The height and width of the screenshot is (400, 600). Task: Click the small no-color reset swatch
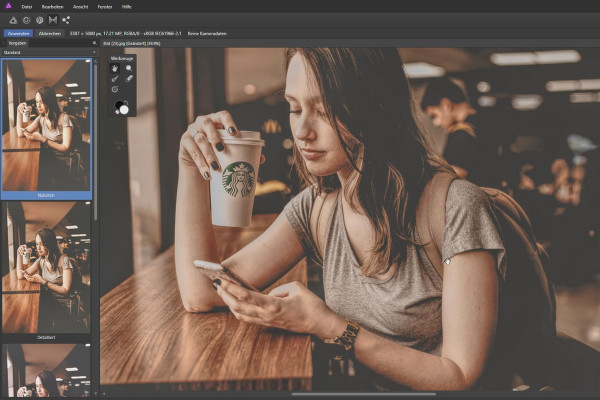pos(117,112)
